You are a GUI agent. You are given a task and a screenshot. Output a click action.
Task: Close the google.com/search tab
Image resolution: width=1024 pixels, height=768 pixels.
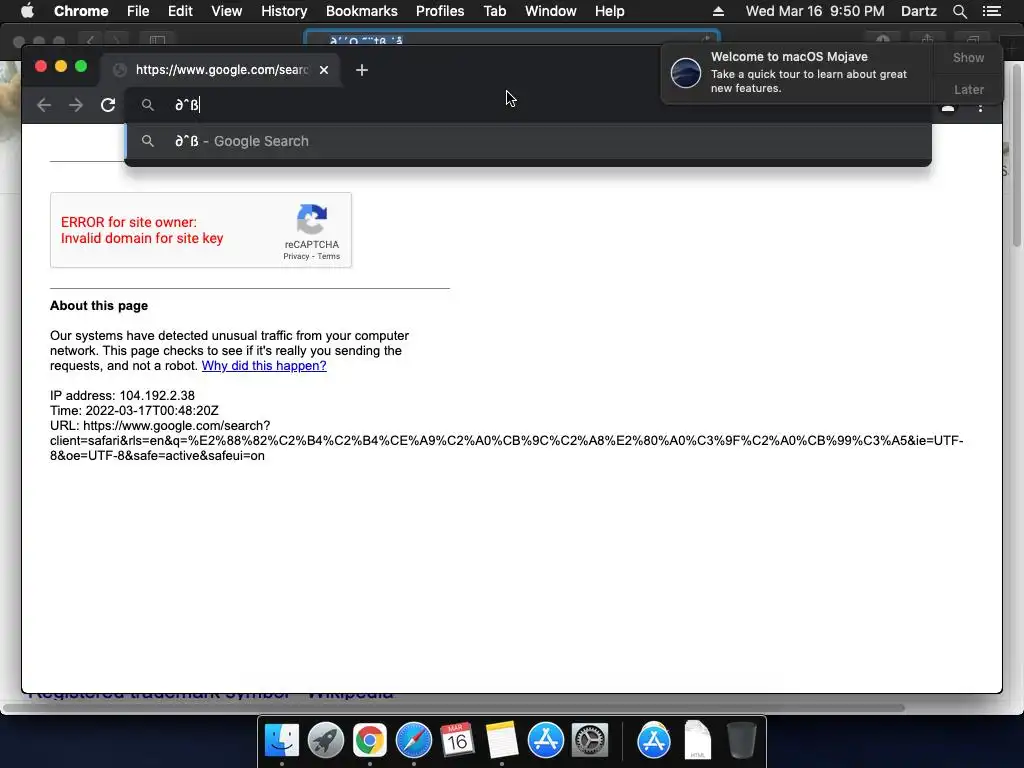(x=324, y=70)
